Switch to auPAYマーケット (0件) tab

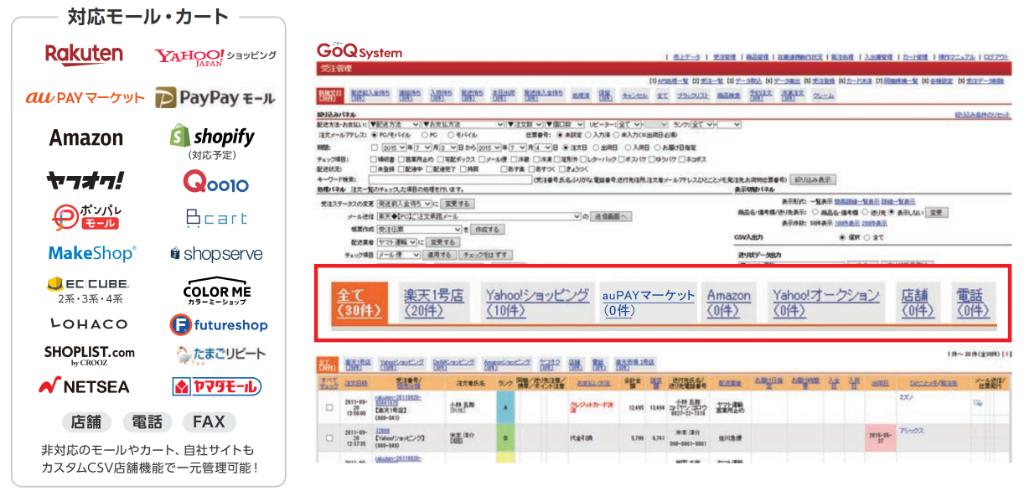coord(648,302)
